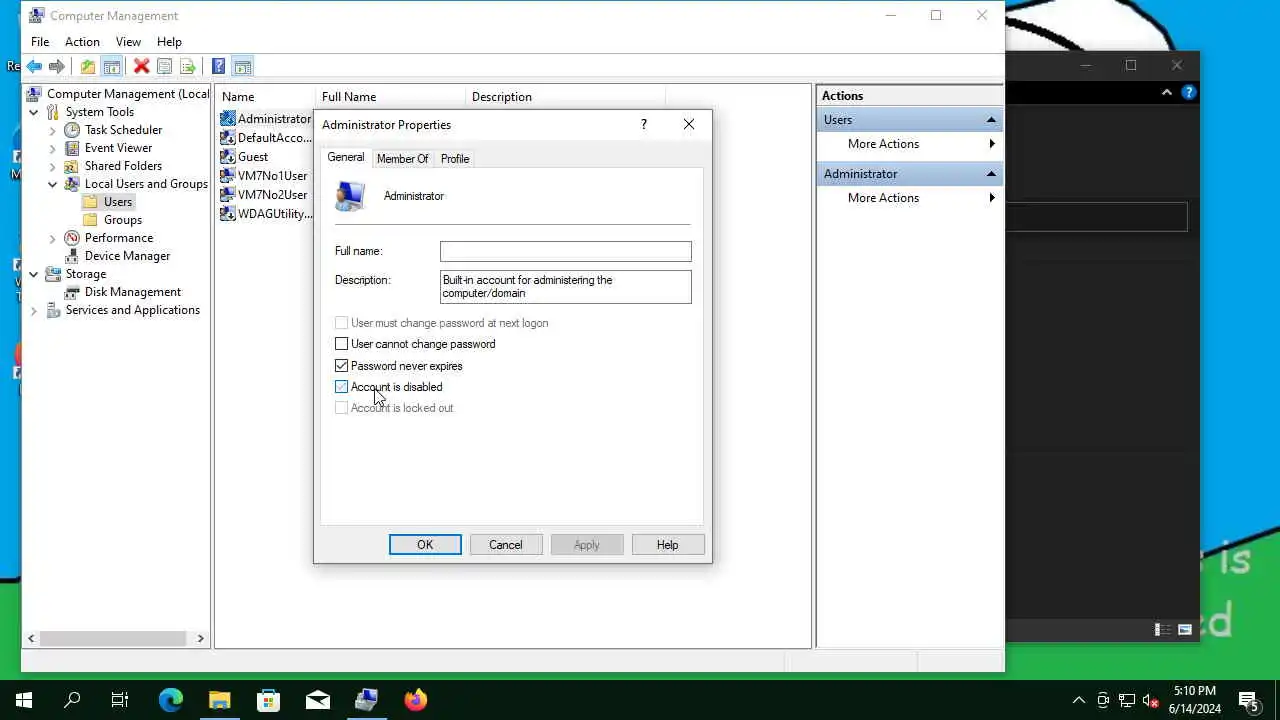The image size is (1280, 720).
Task: Select Services and Applications node
Action: point(133,310)
